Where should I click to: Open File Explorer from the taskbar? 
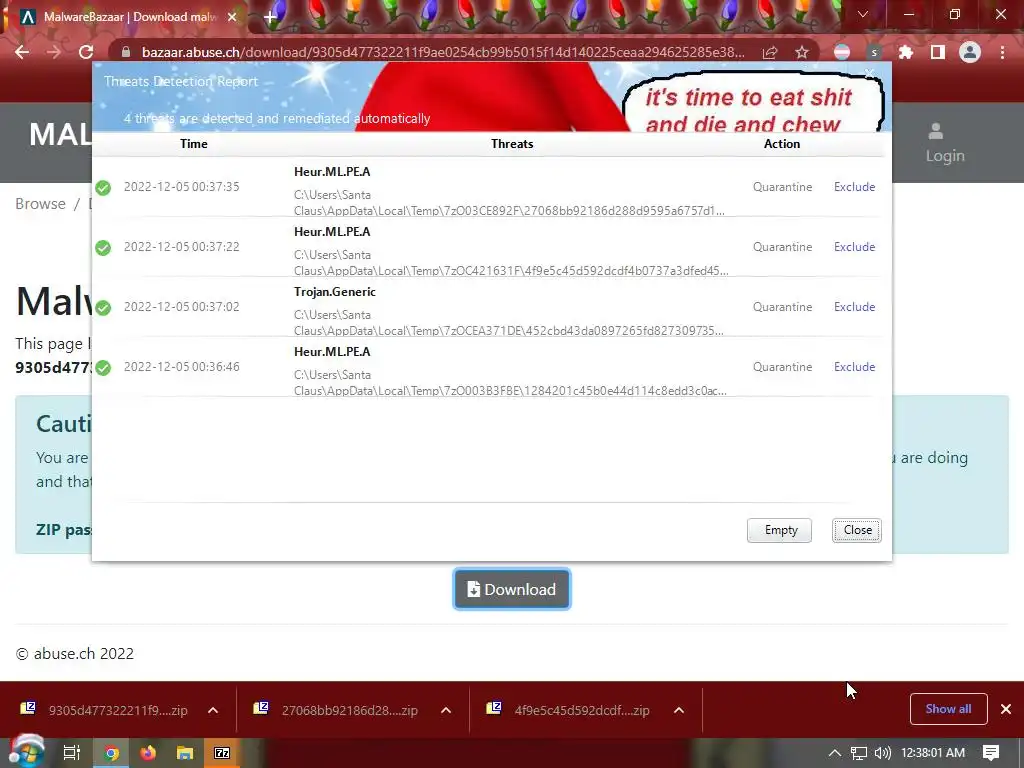(x=185, y=753)
